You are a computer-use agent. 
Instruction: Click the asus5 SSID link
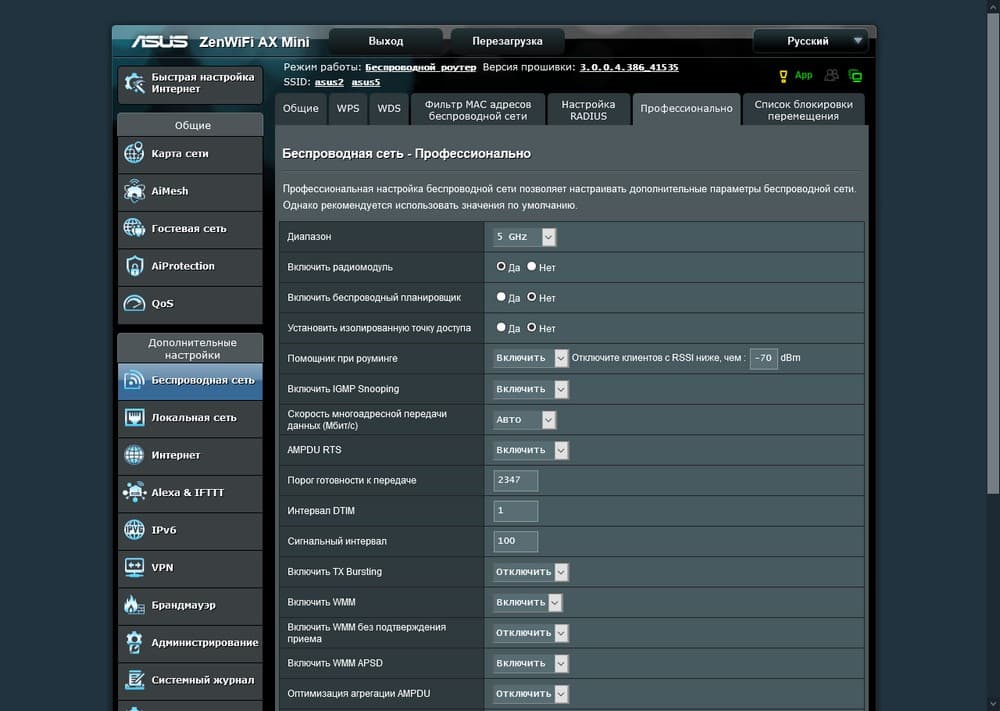pos(365,82)
